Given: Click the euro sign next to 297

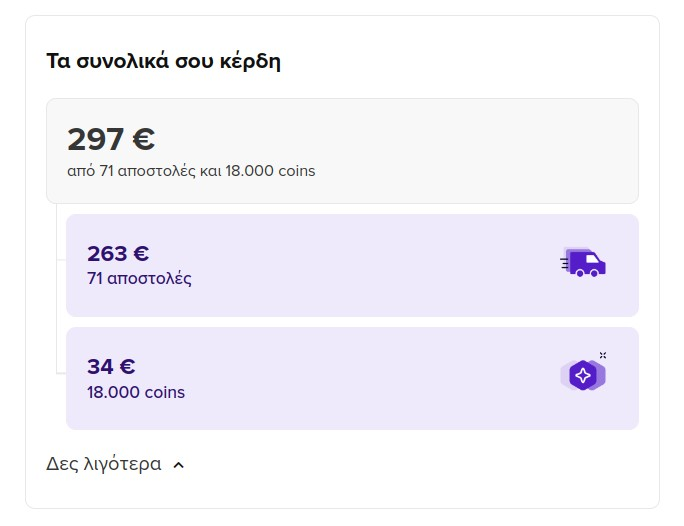Looking at the screenshot, I should pyautogui.click(x=143, y=139).
